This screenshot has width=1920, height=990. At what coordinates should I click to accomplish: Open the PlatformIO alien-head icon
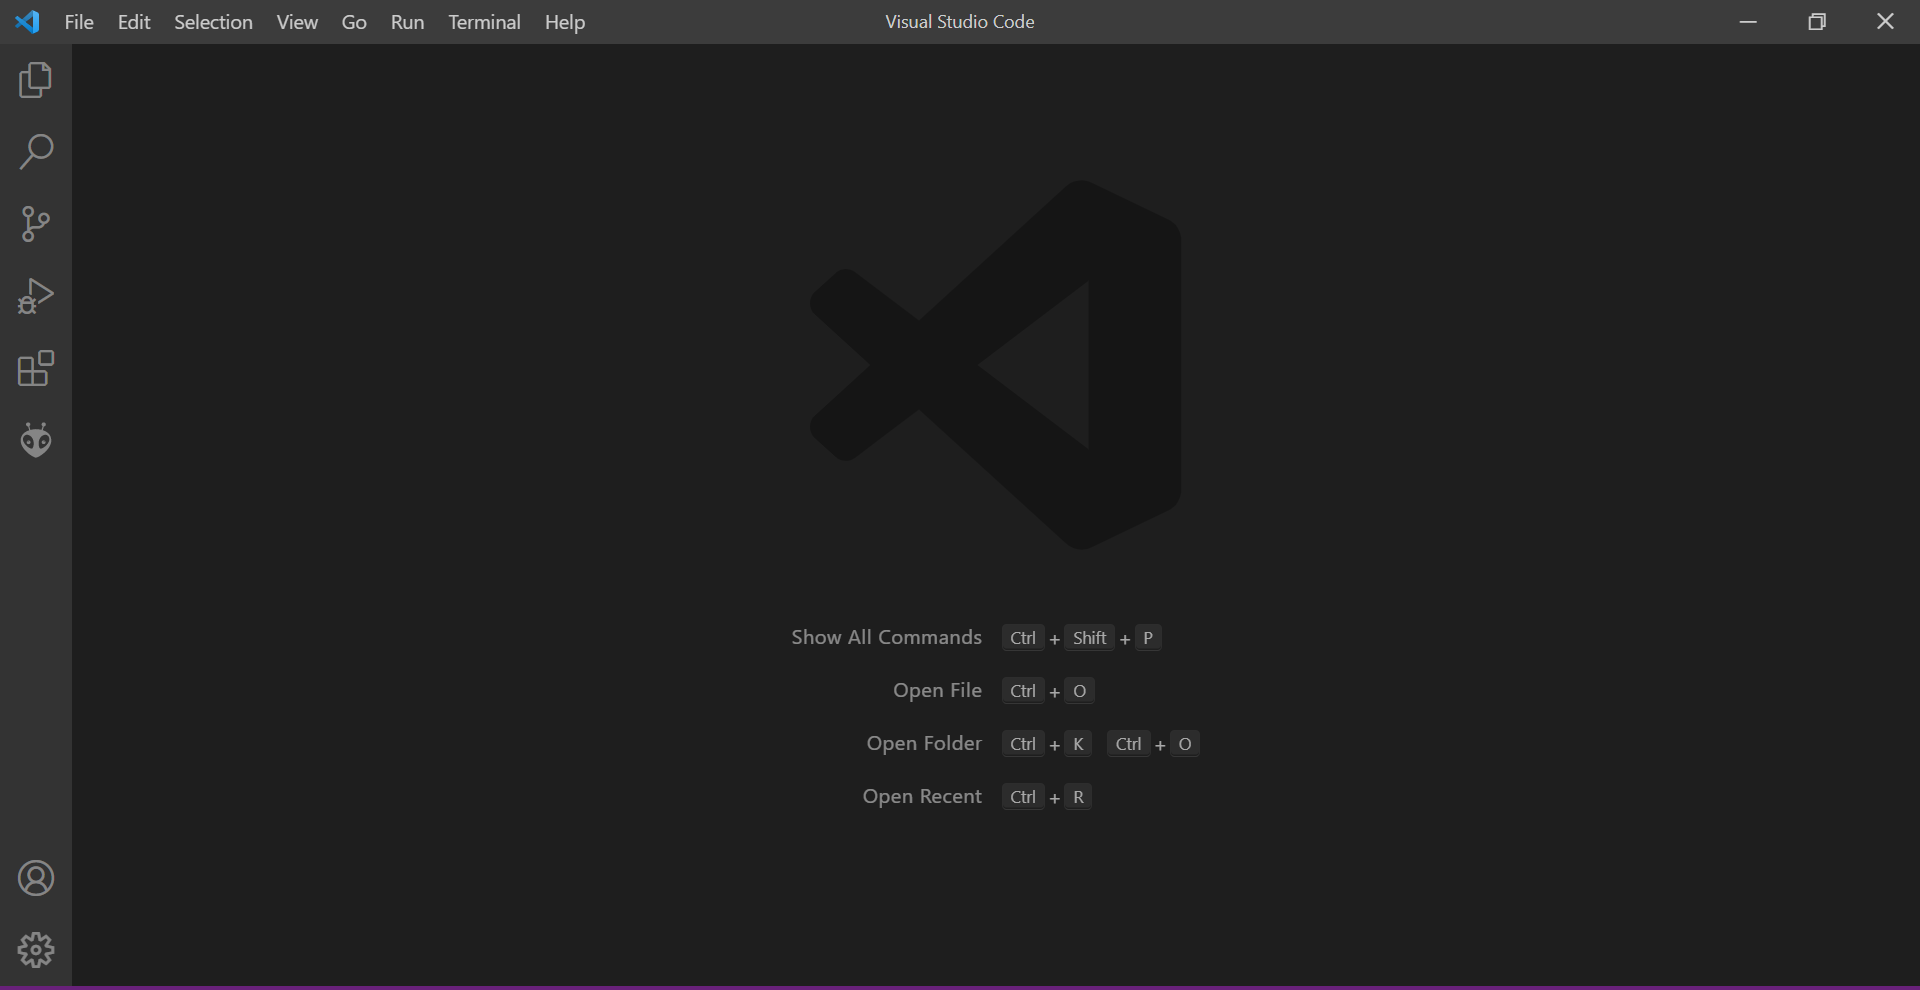click(36, 440)
